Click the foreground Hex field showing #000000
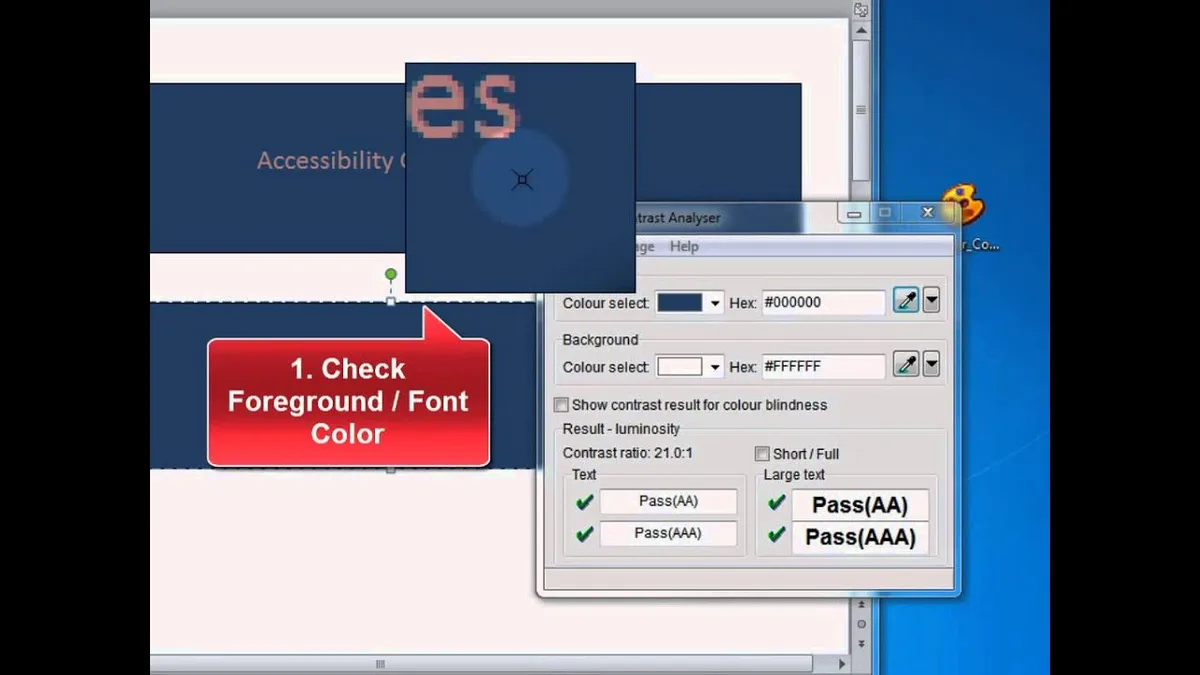 824,302
